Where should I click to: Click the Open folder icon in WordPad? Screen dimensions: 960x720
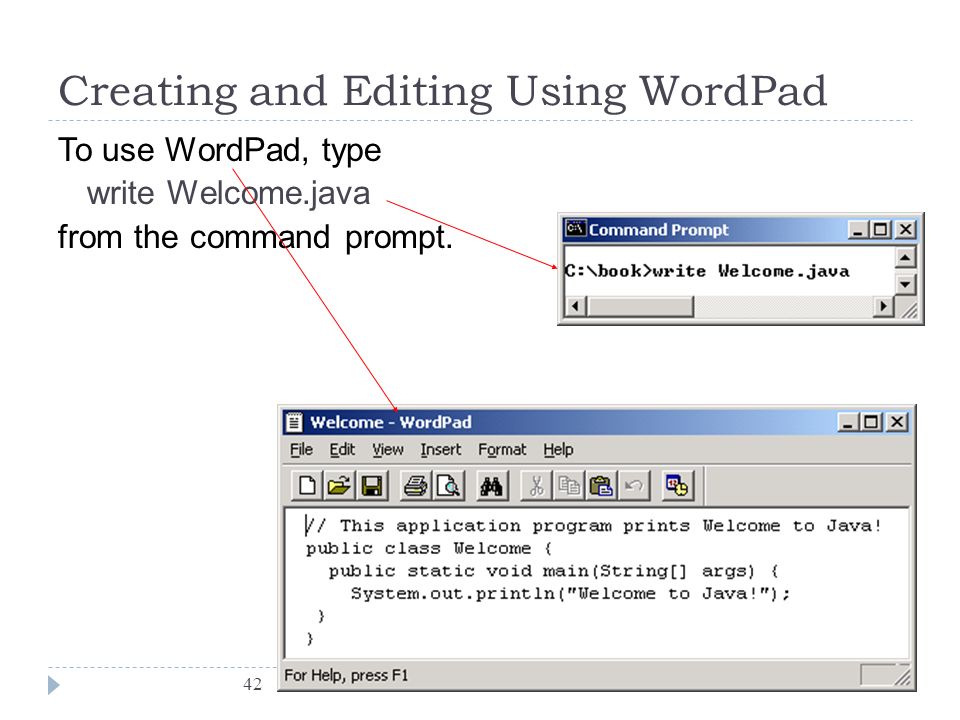point(339,486)
